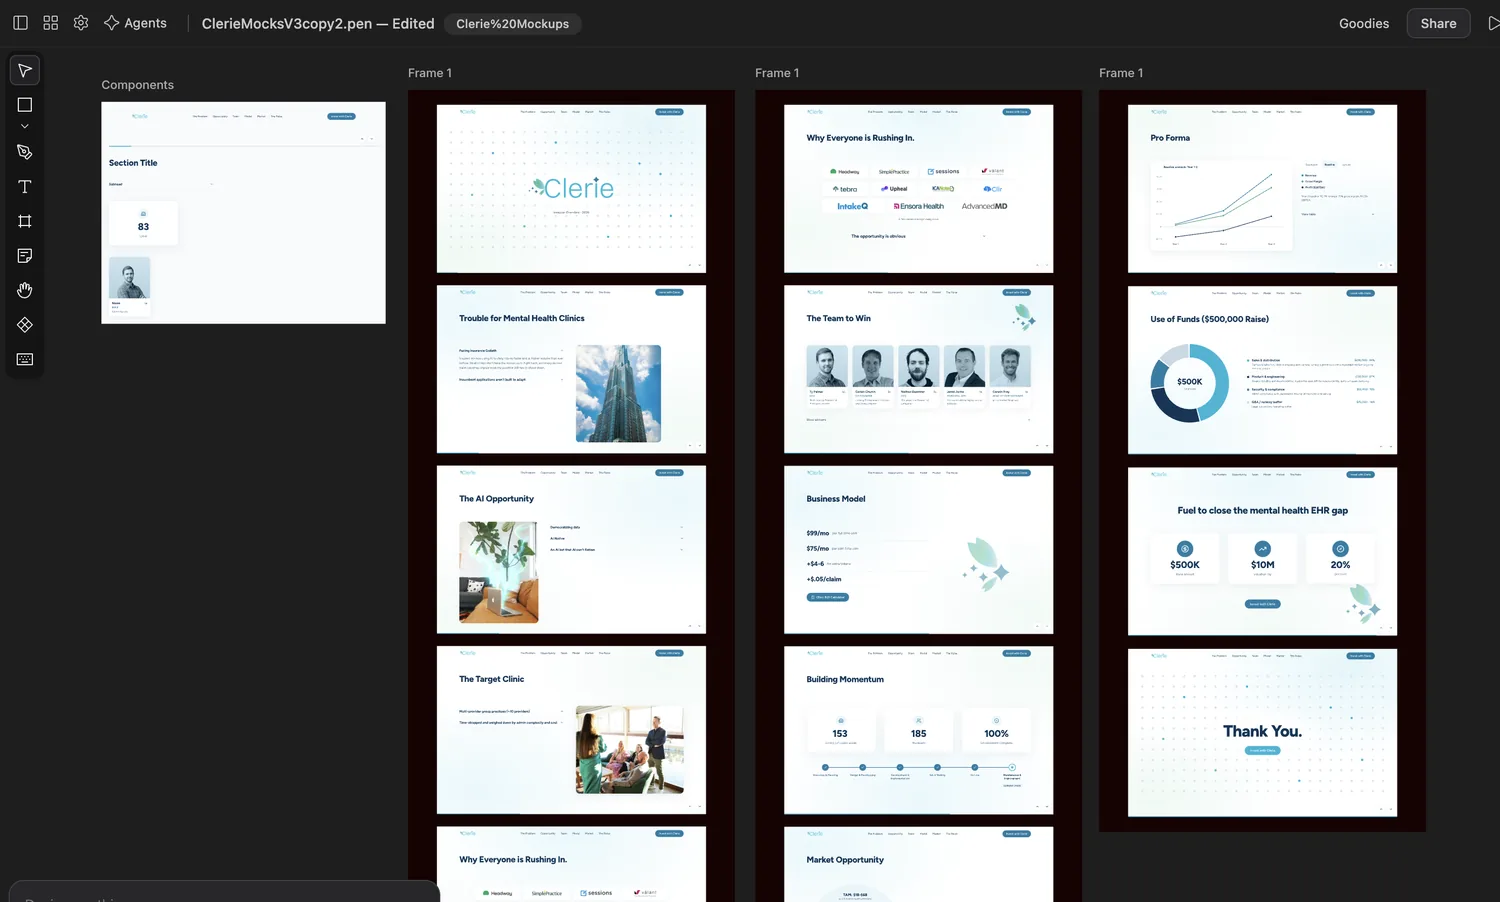Open the Components diamond tool
Screen dimensions: 1500x902
(25, 325)
